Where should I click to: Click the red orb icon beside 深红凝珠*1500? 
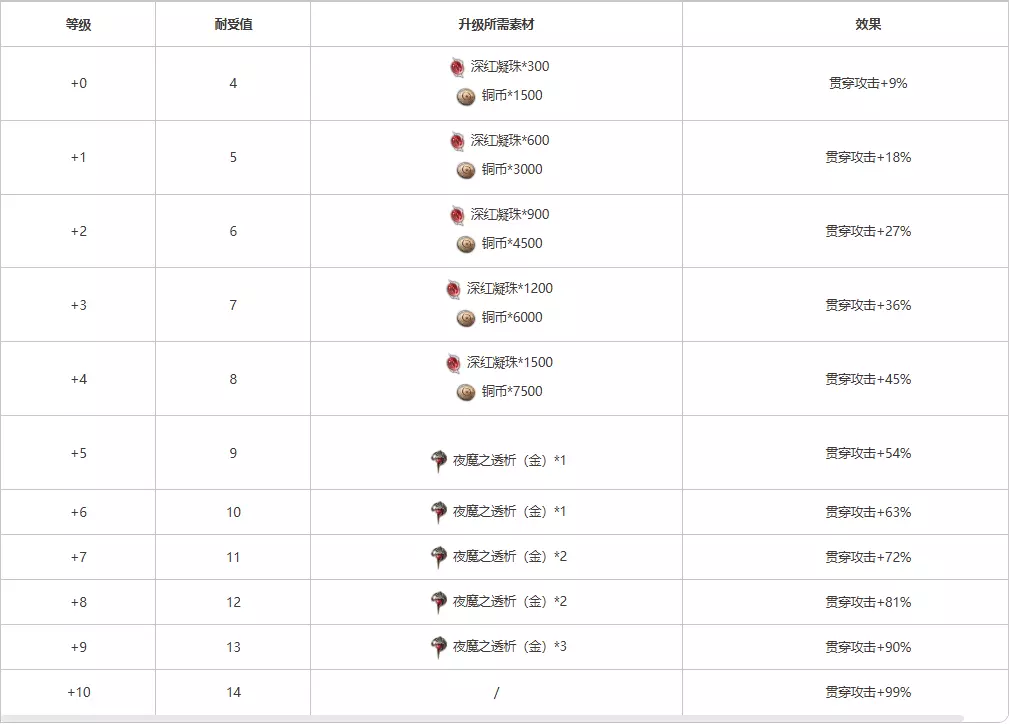pyautogui.click(x=454, y=363)
